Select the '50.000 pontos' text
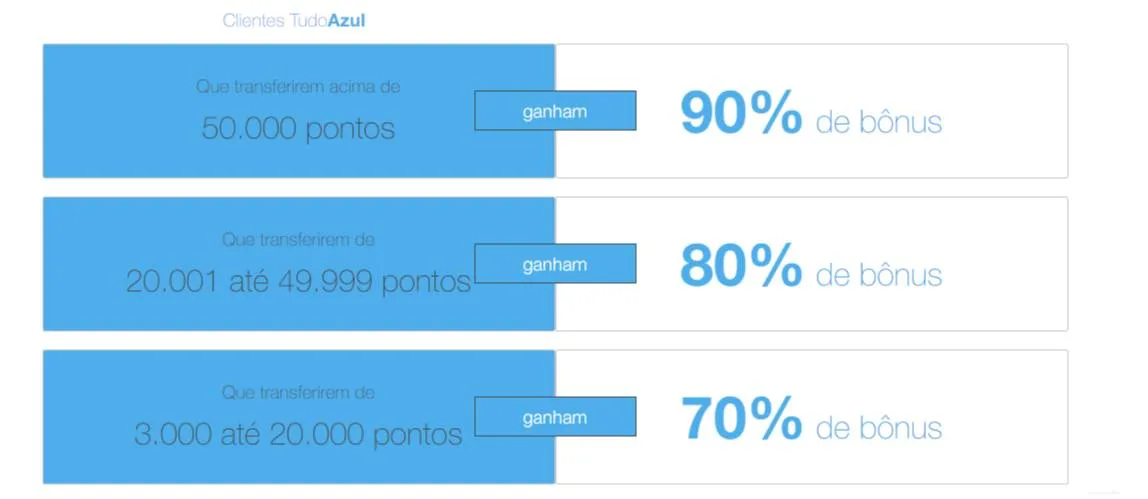 coord(298,129)
